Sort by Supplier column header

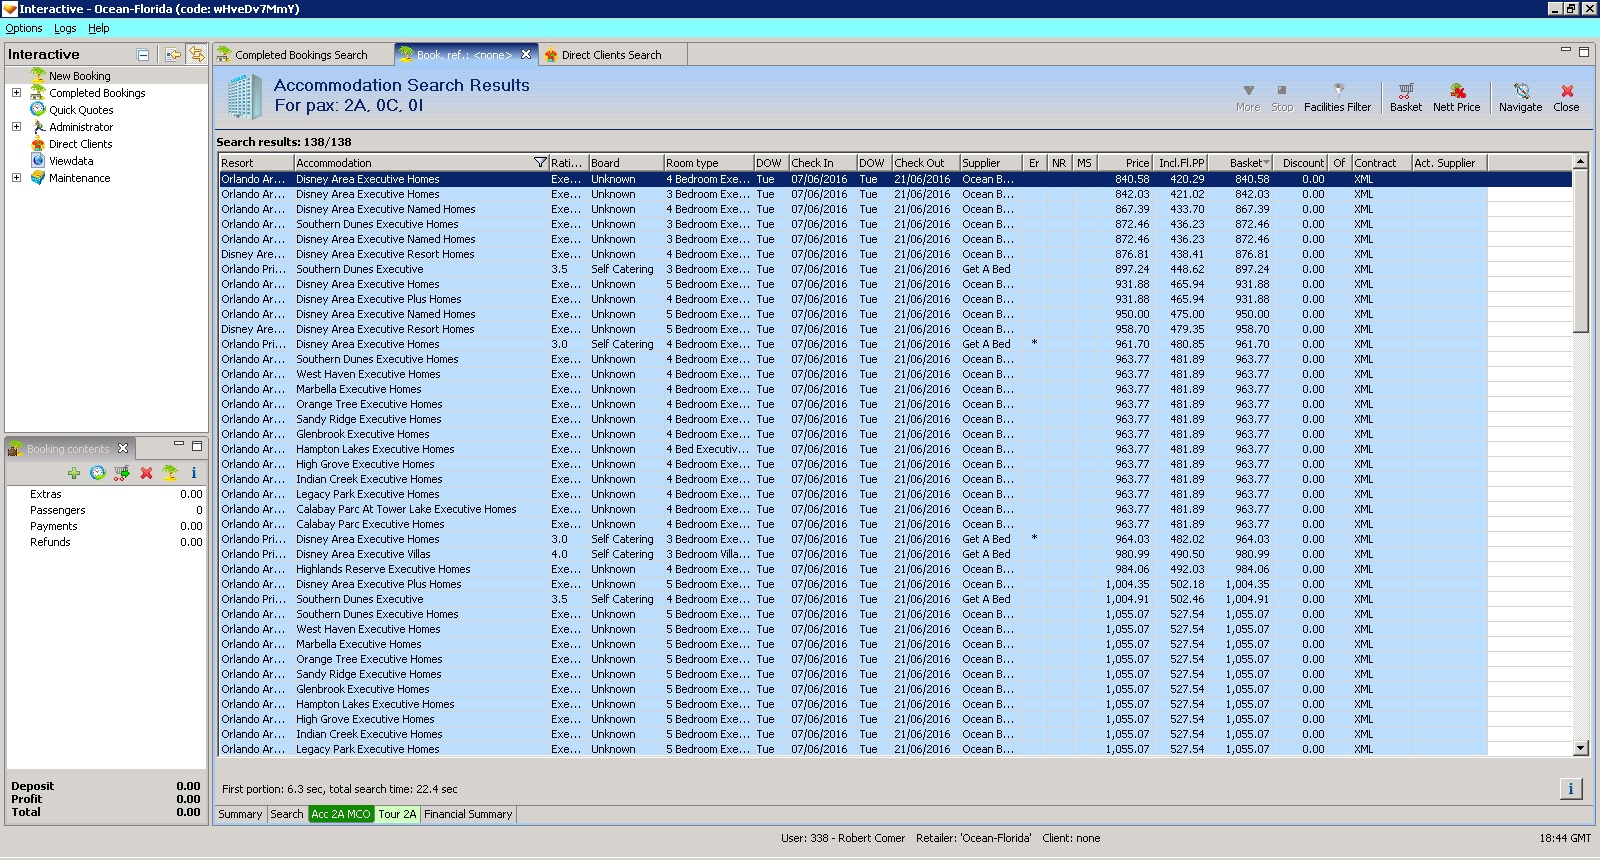(990, 163)
